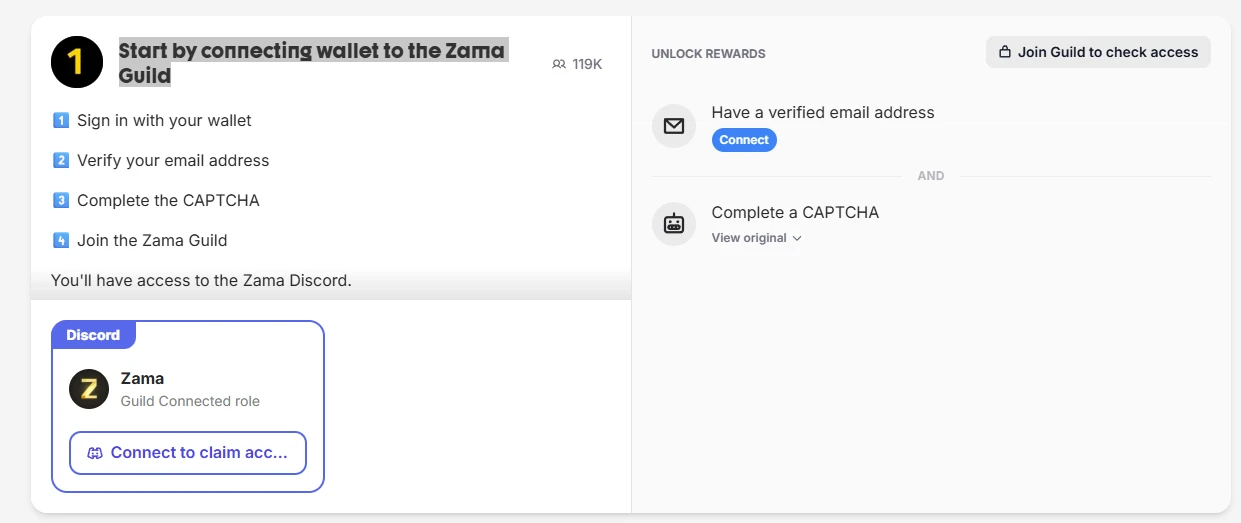This screenshot has height=523, width=1241.
Task: Select the Discord tab label on card
Action: (93, 335)
